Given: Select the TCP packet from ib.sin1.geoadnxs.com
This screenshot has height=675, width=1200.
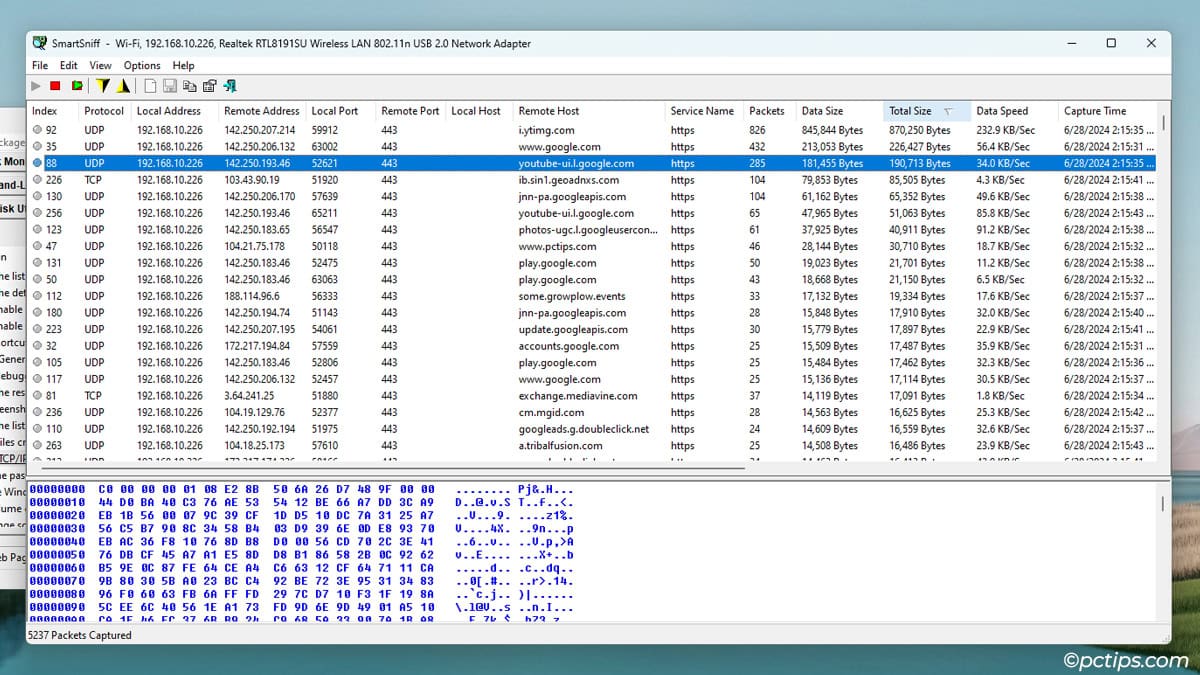Looking at the screenshot, I should pyautogui.click(x=400, y=180).
